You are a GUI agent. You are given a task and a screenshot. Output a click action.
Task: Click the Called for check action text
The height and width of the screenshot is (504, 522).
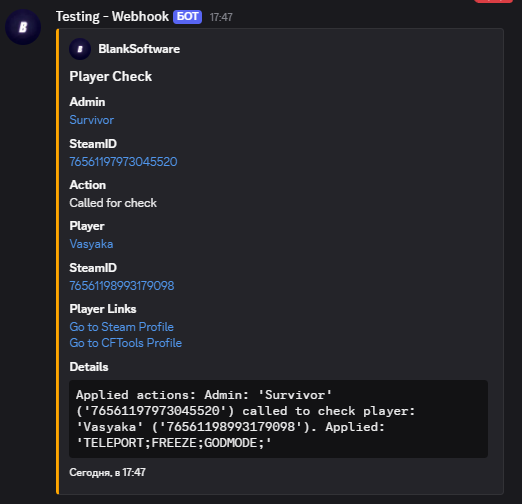point(113,203)
